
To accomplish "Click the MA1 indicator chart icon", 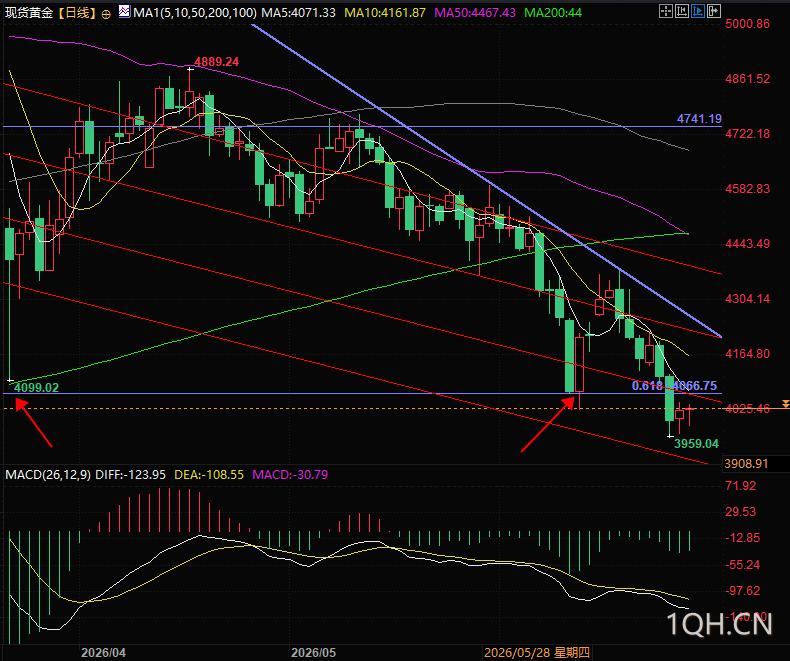I will point(124,12).
